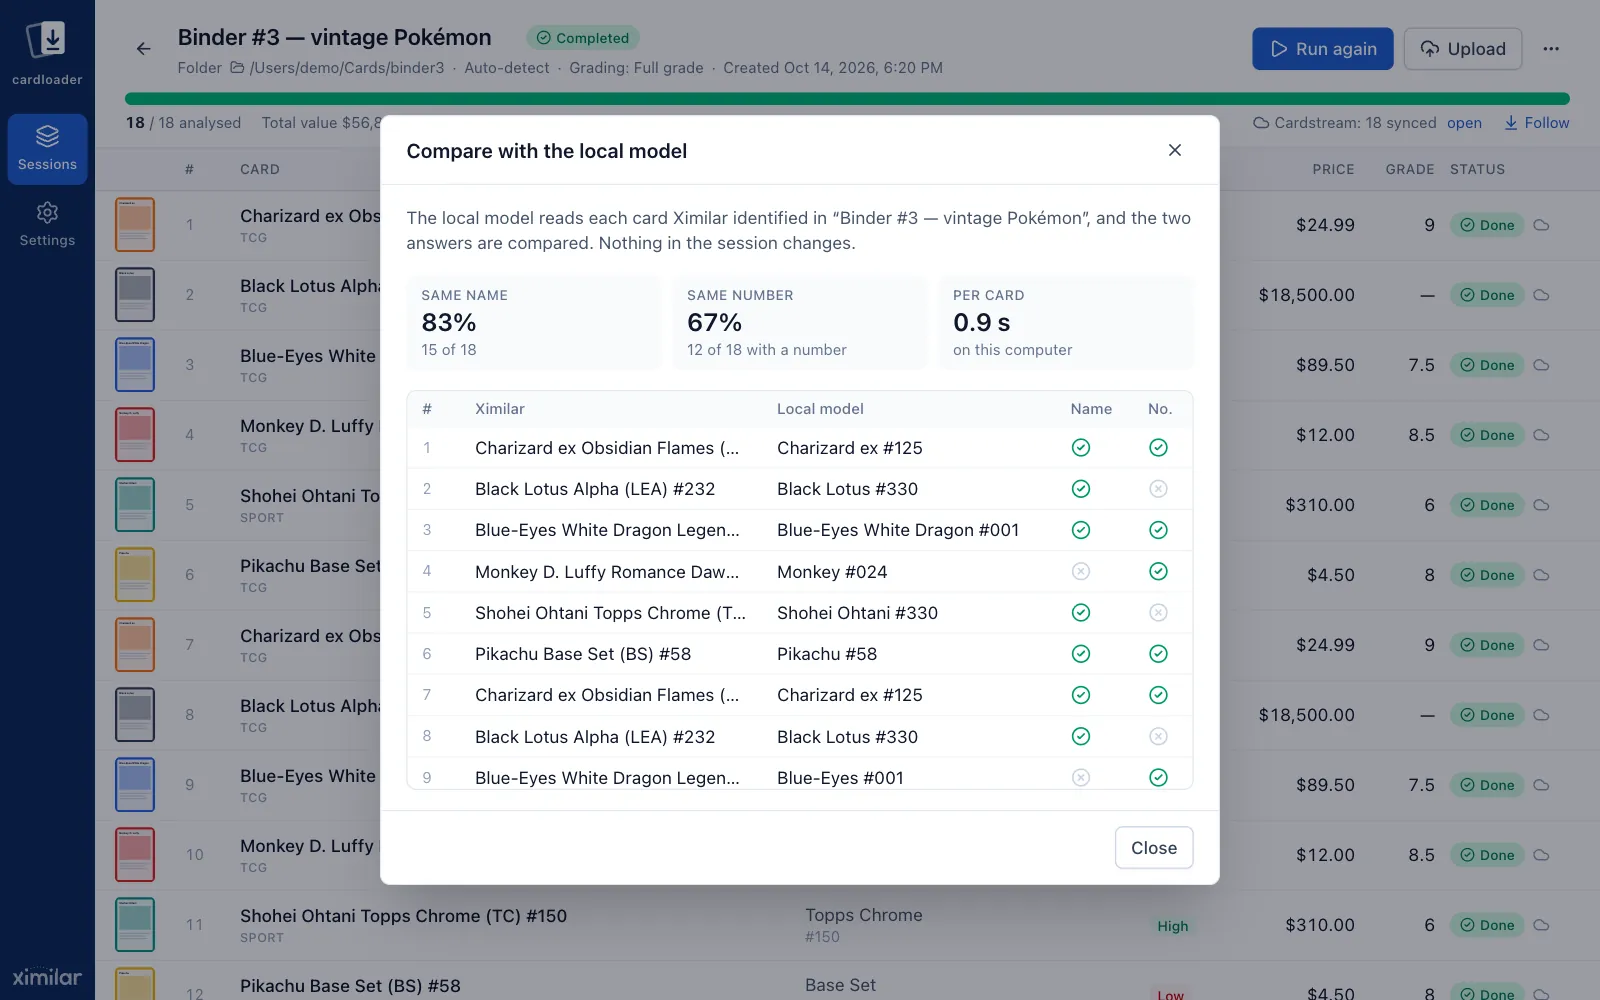This screenshot has height=1000, width=1600.
Task: Click the Cardstream open link
Action: pyautogui.click(x=1464, y=123)
